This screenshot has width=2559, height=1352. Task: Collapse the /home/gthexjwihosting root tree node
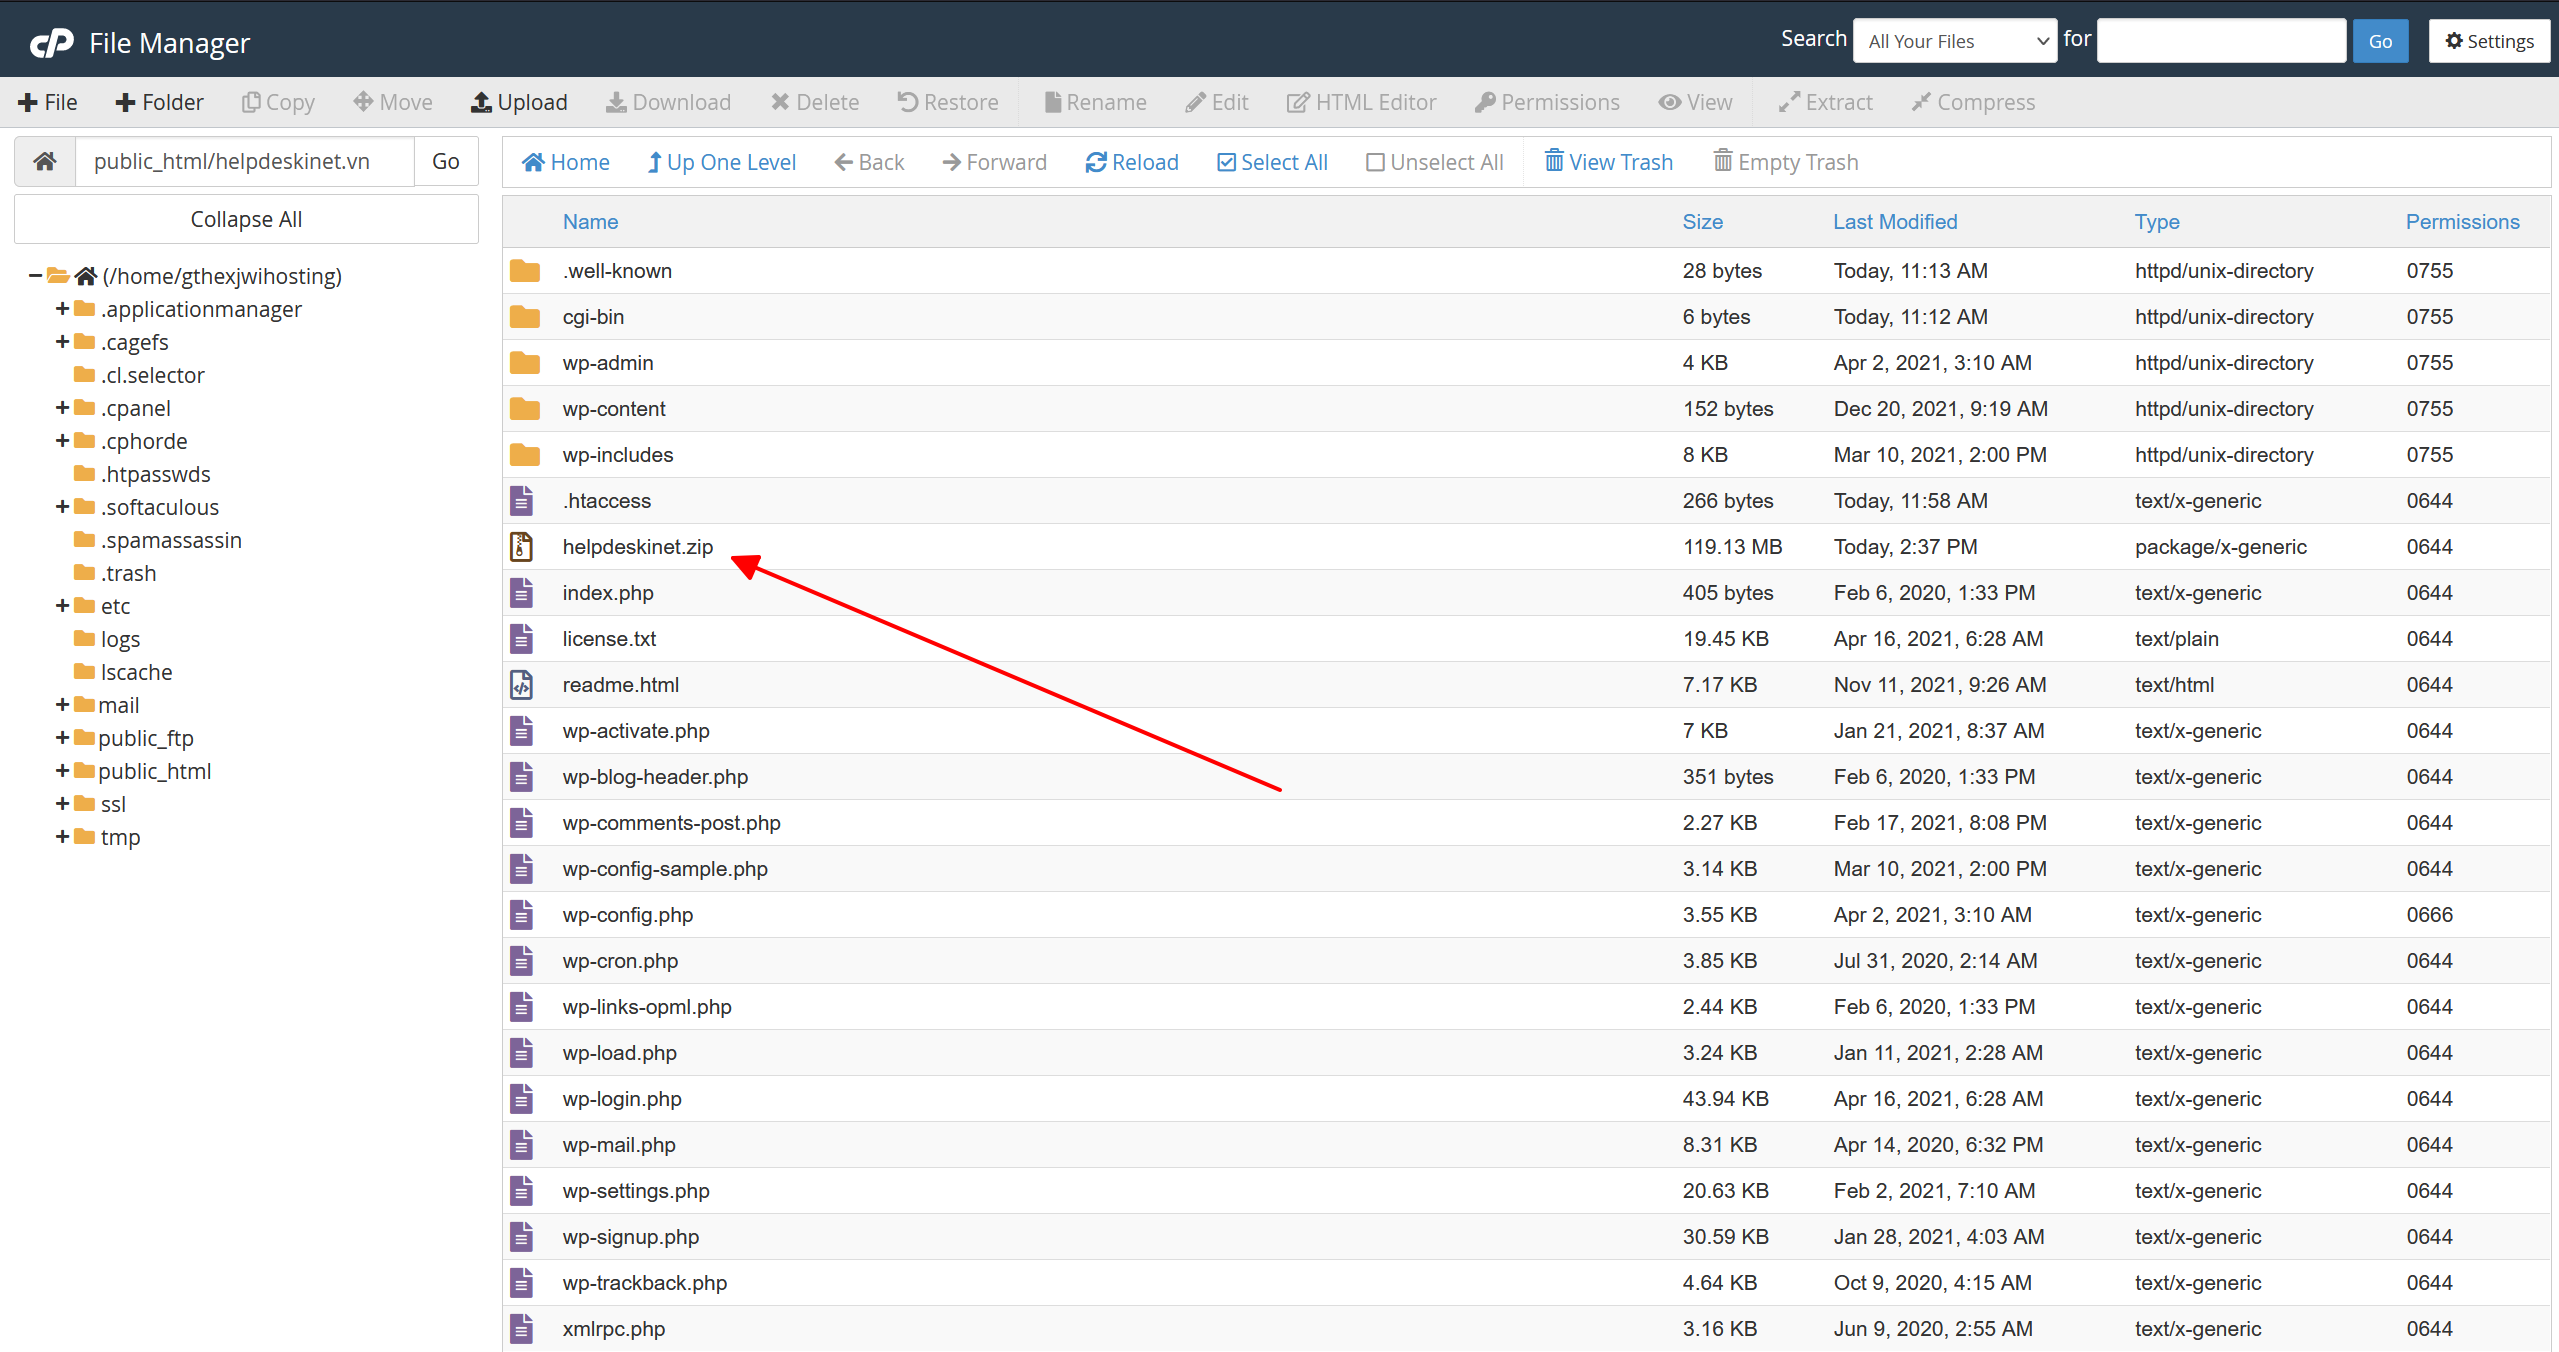pos(35,276)
